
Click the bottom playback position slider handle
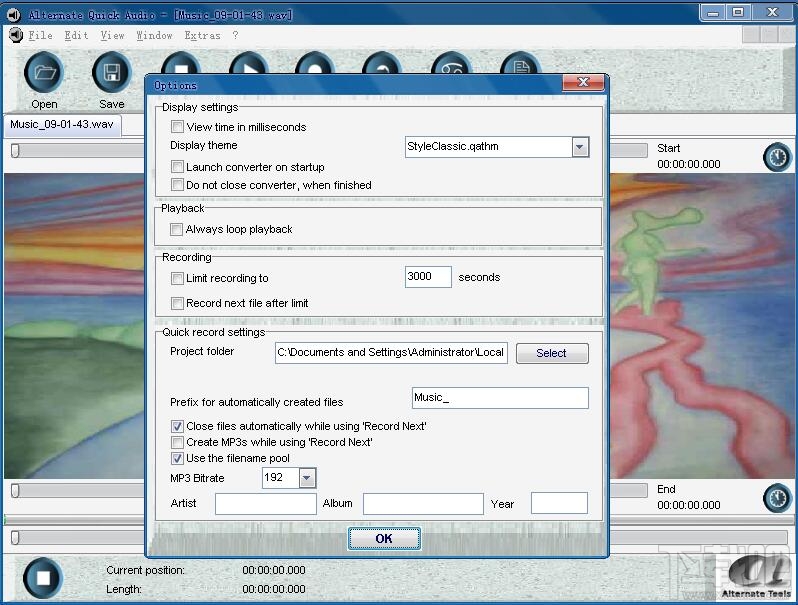click(x=15, y=537)
